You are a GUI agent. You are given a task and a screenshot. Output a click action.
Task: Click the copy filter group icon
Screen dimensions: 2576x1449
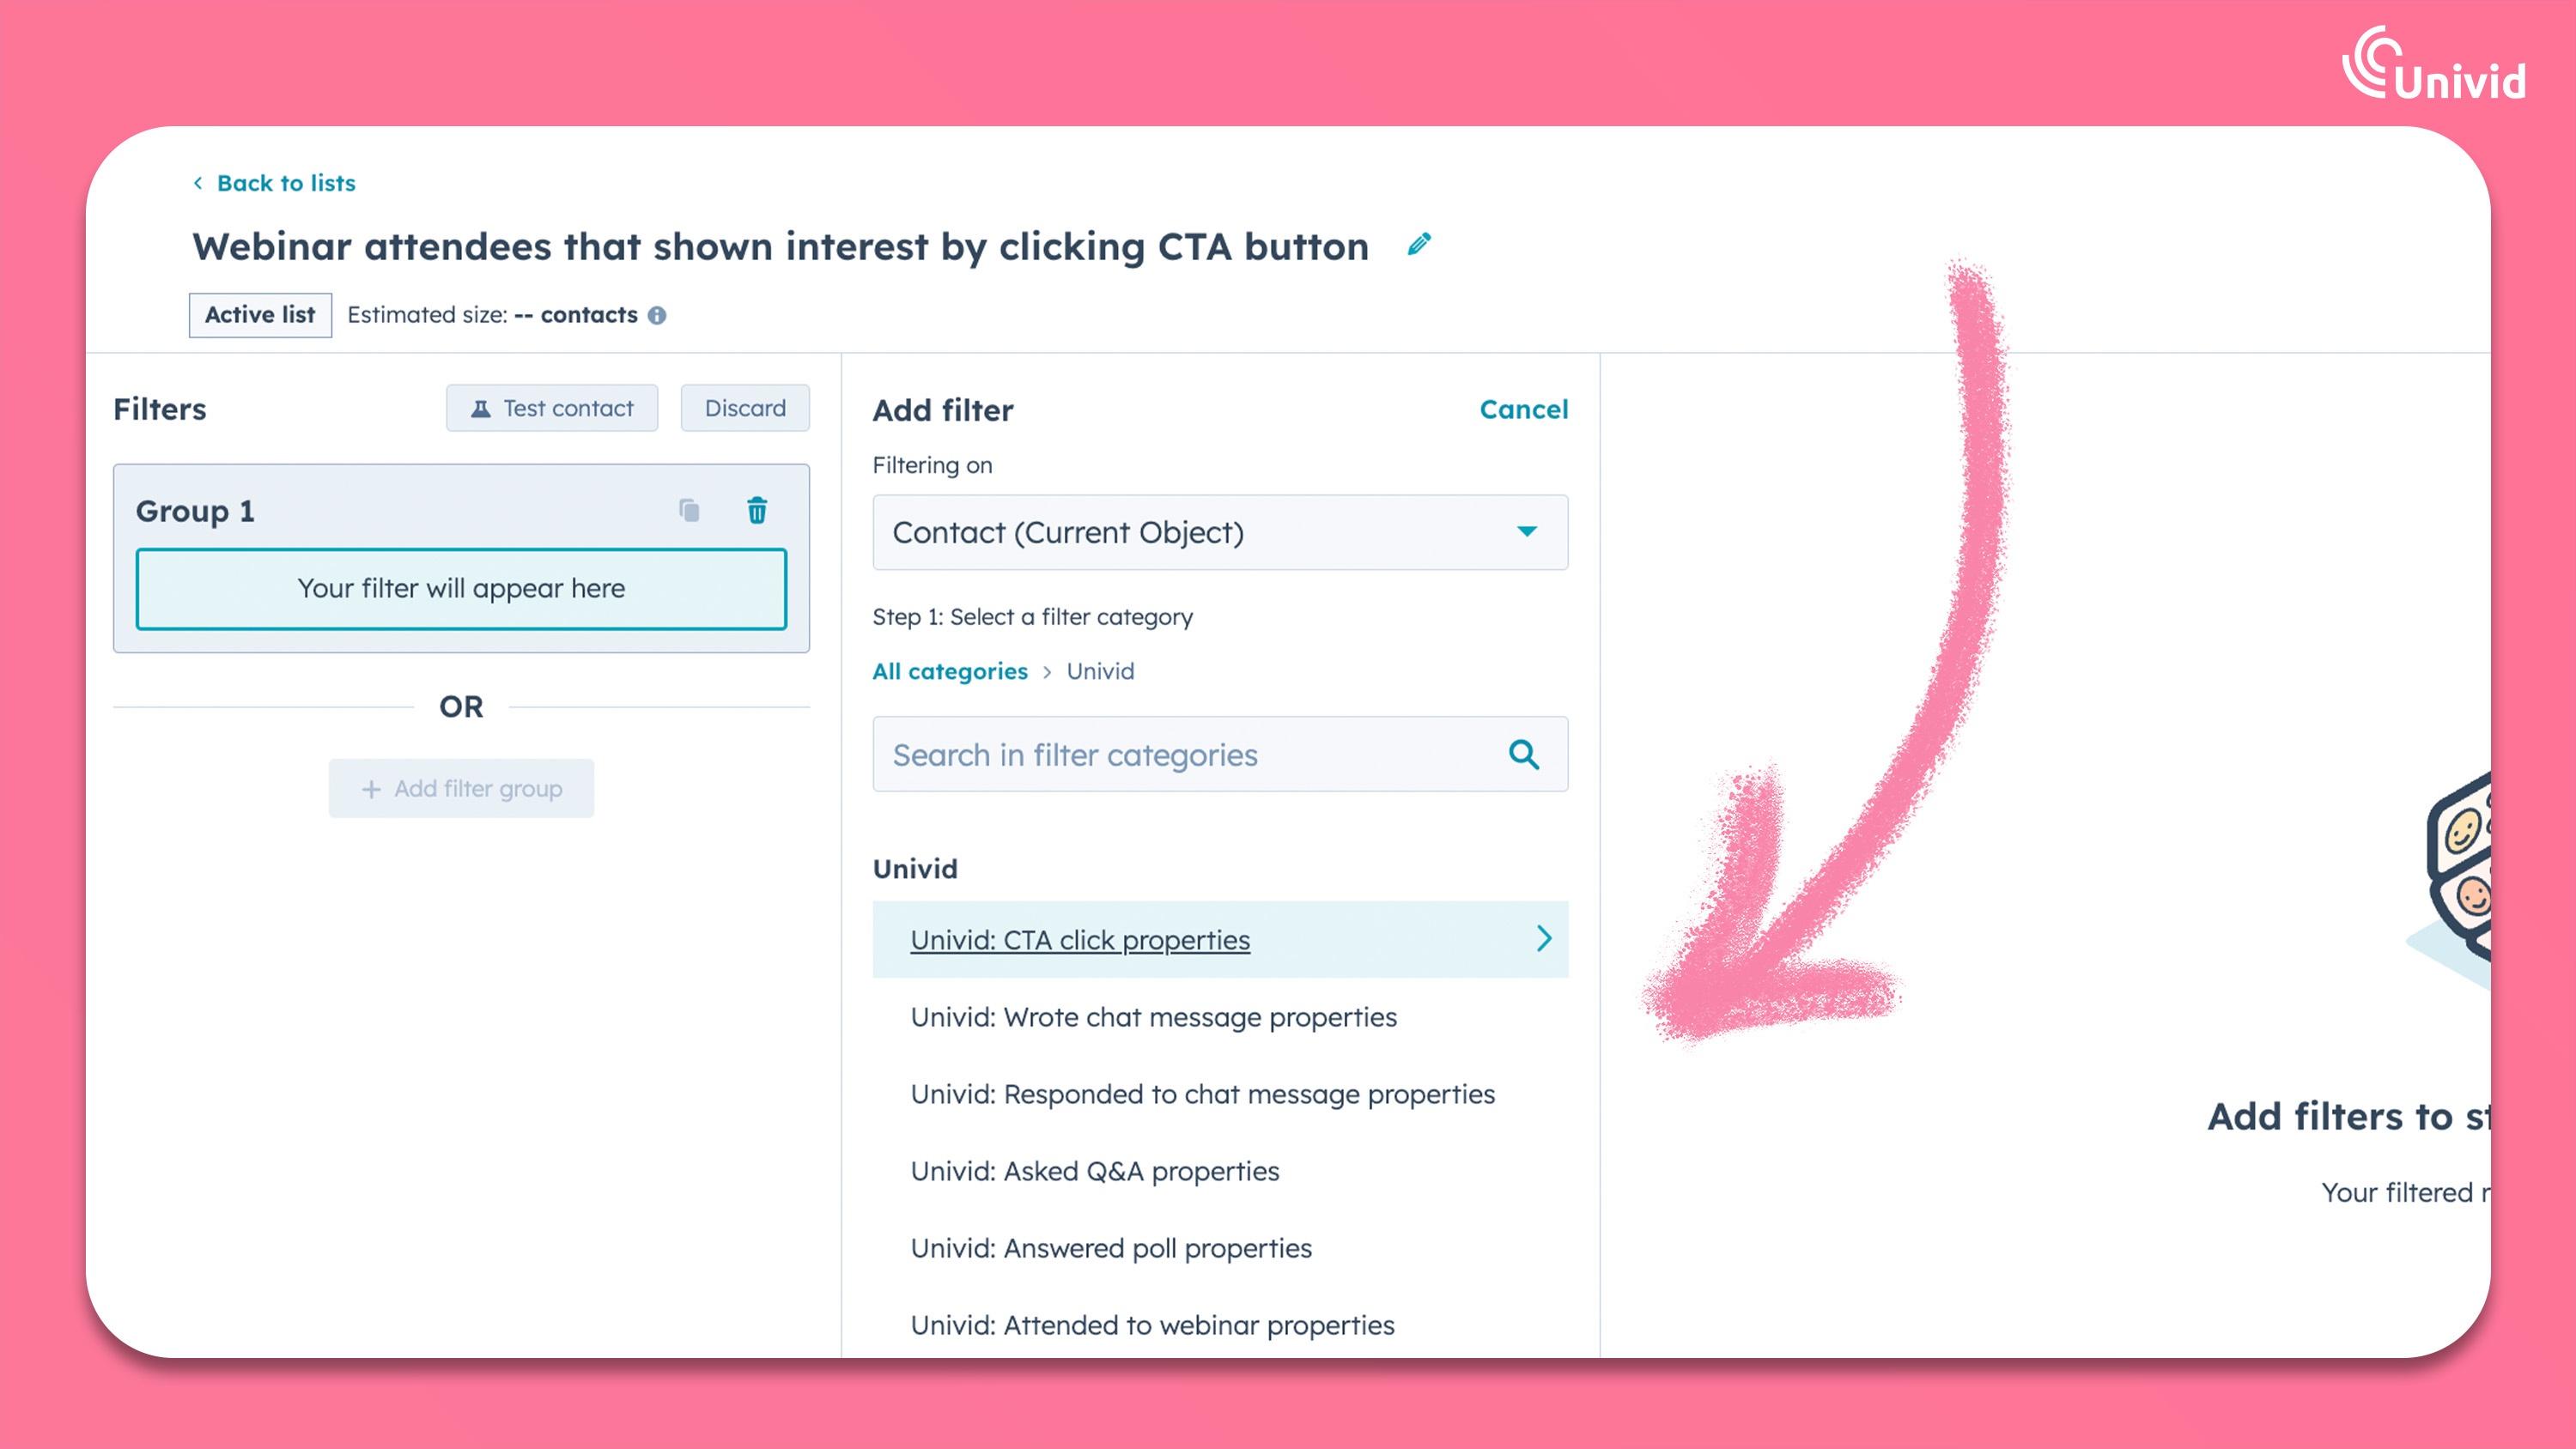[x=690, y=512]
